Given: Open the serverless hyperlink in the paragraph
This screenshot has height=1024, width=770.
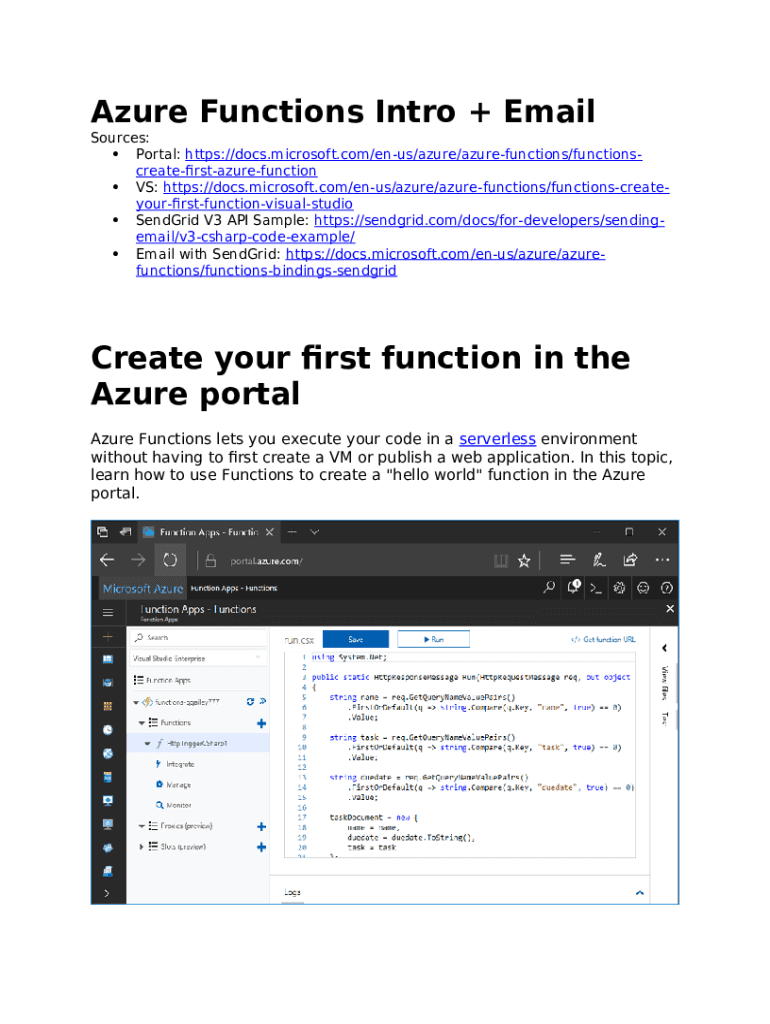Looking at the screenshot, I should (x=497, y=439).
